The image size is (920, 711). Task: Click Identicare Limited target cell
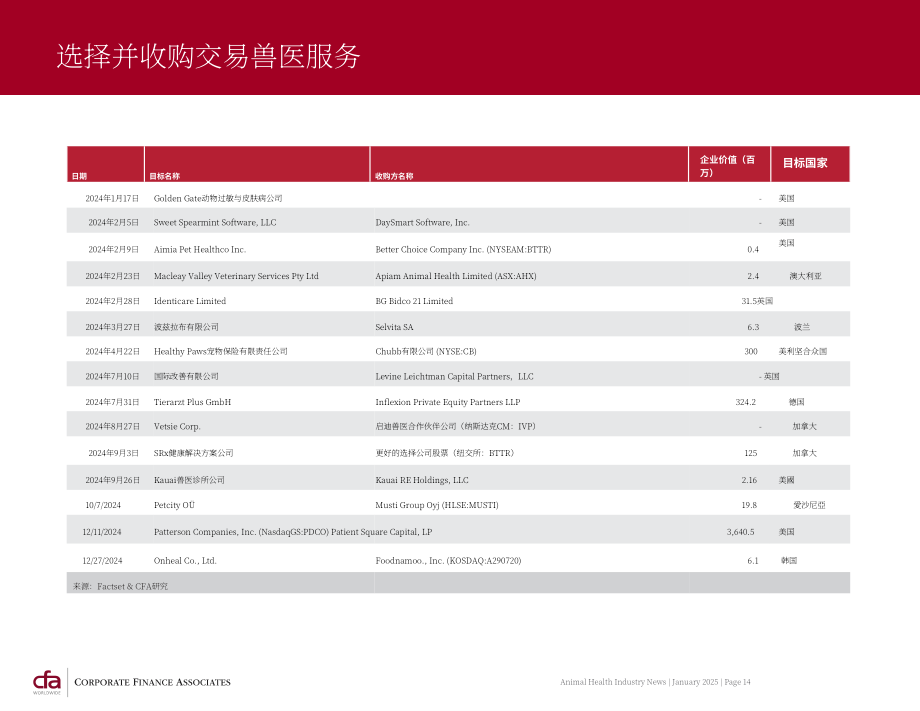coord(190,301)
